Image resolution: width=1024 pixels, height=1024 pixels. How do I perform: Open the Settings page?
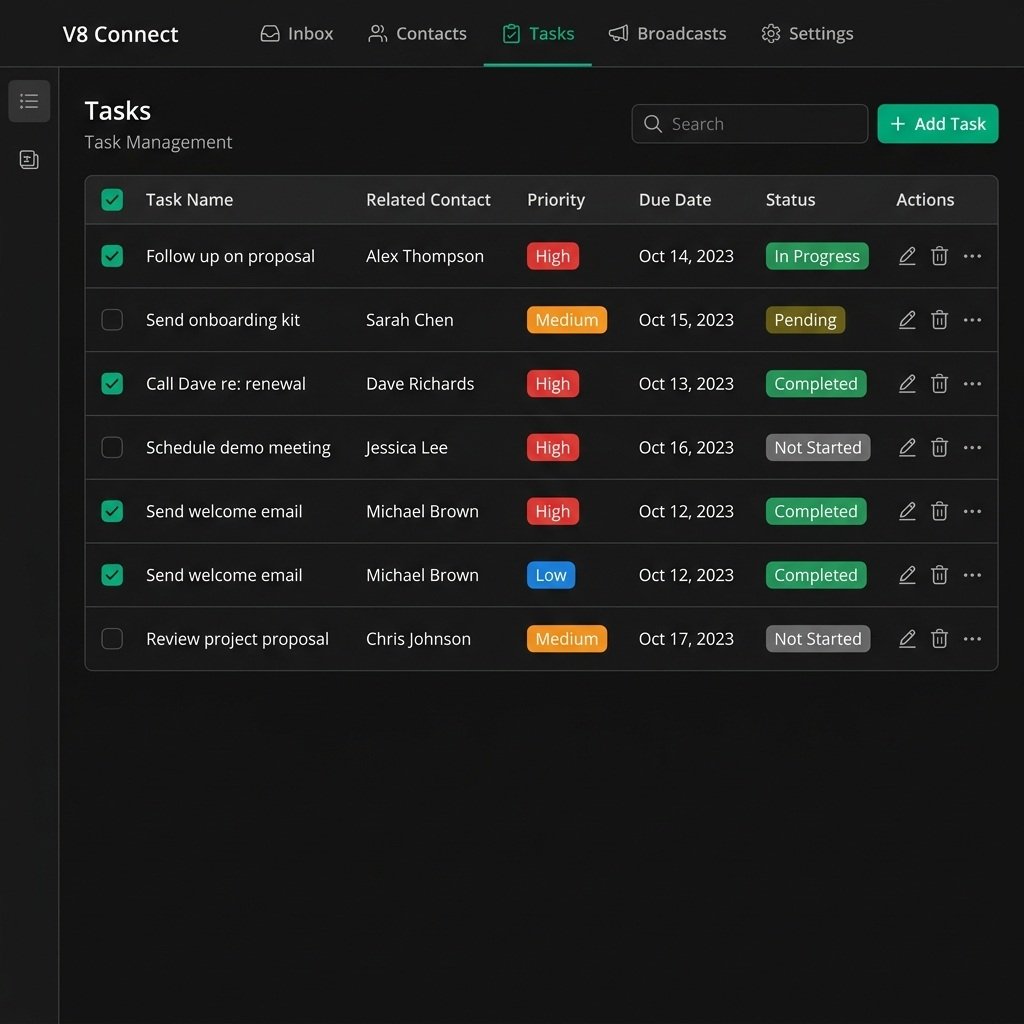pos(807,33)
